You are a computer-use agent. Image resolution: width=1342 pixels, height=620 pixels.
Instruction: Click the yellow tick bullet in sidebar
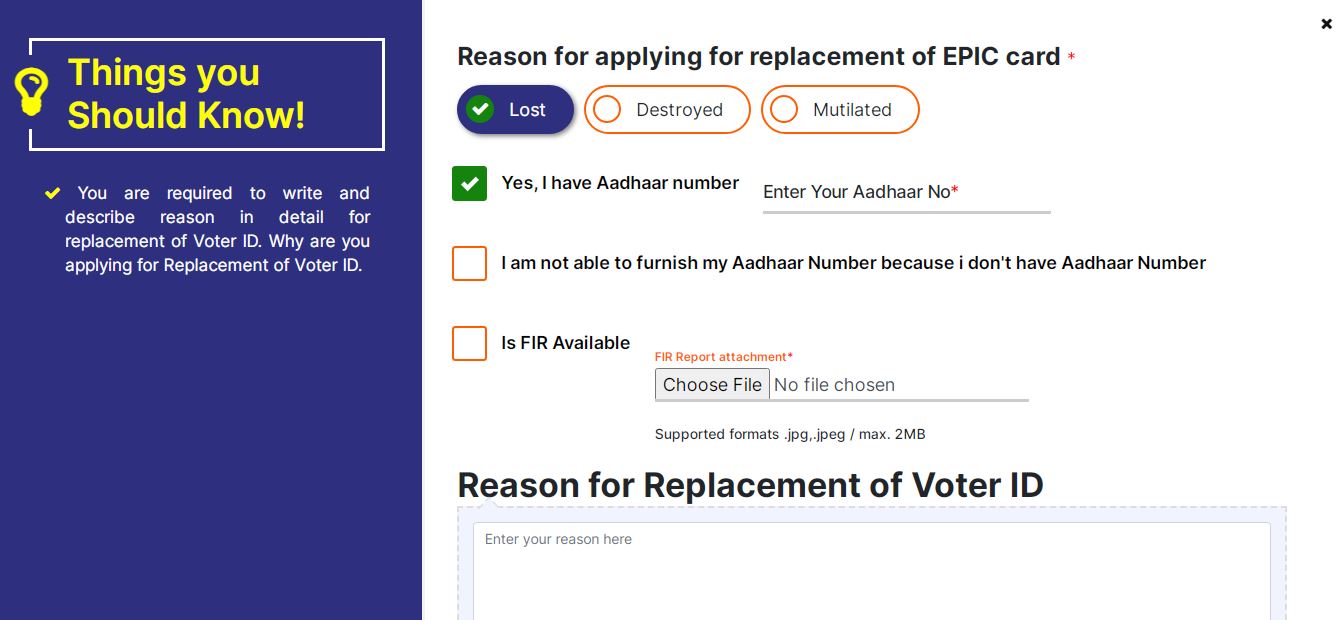click(x=53, y=193)
